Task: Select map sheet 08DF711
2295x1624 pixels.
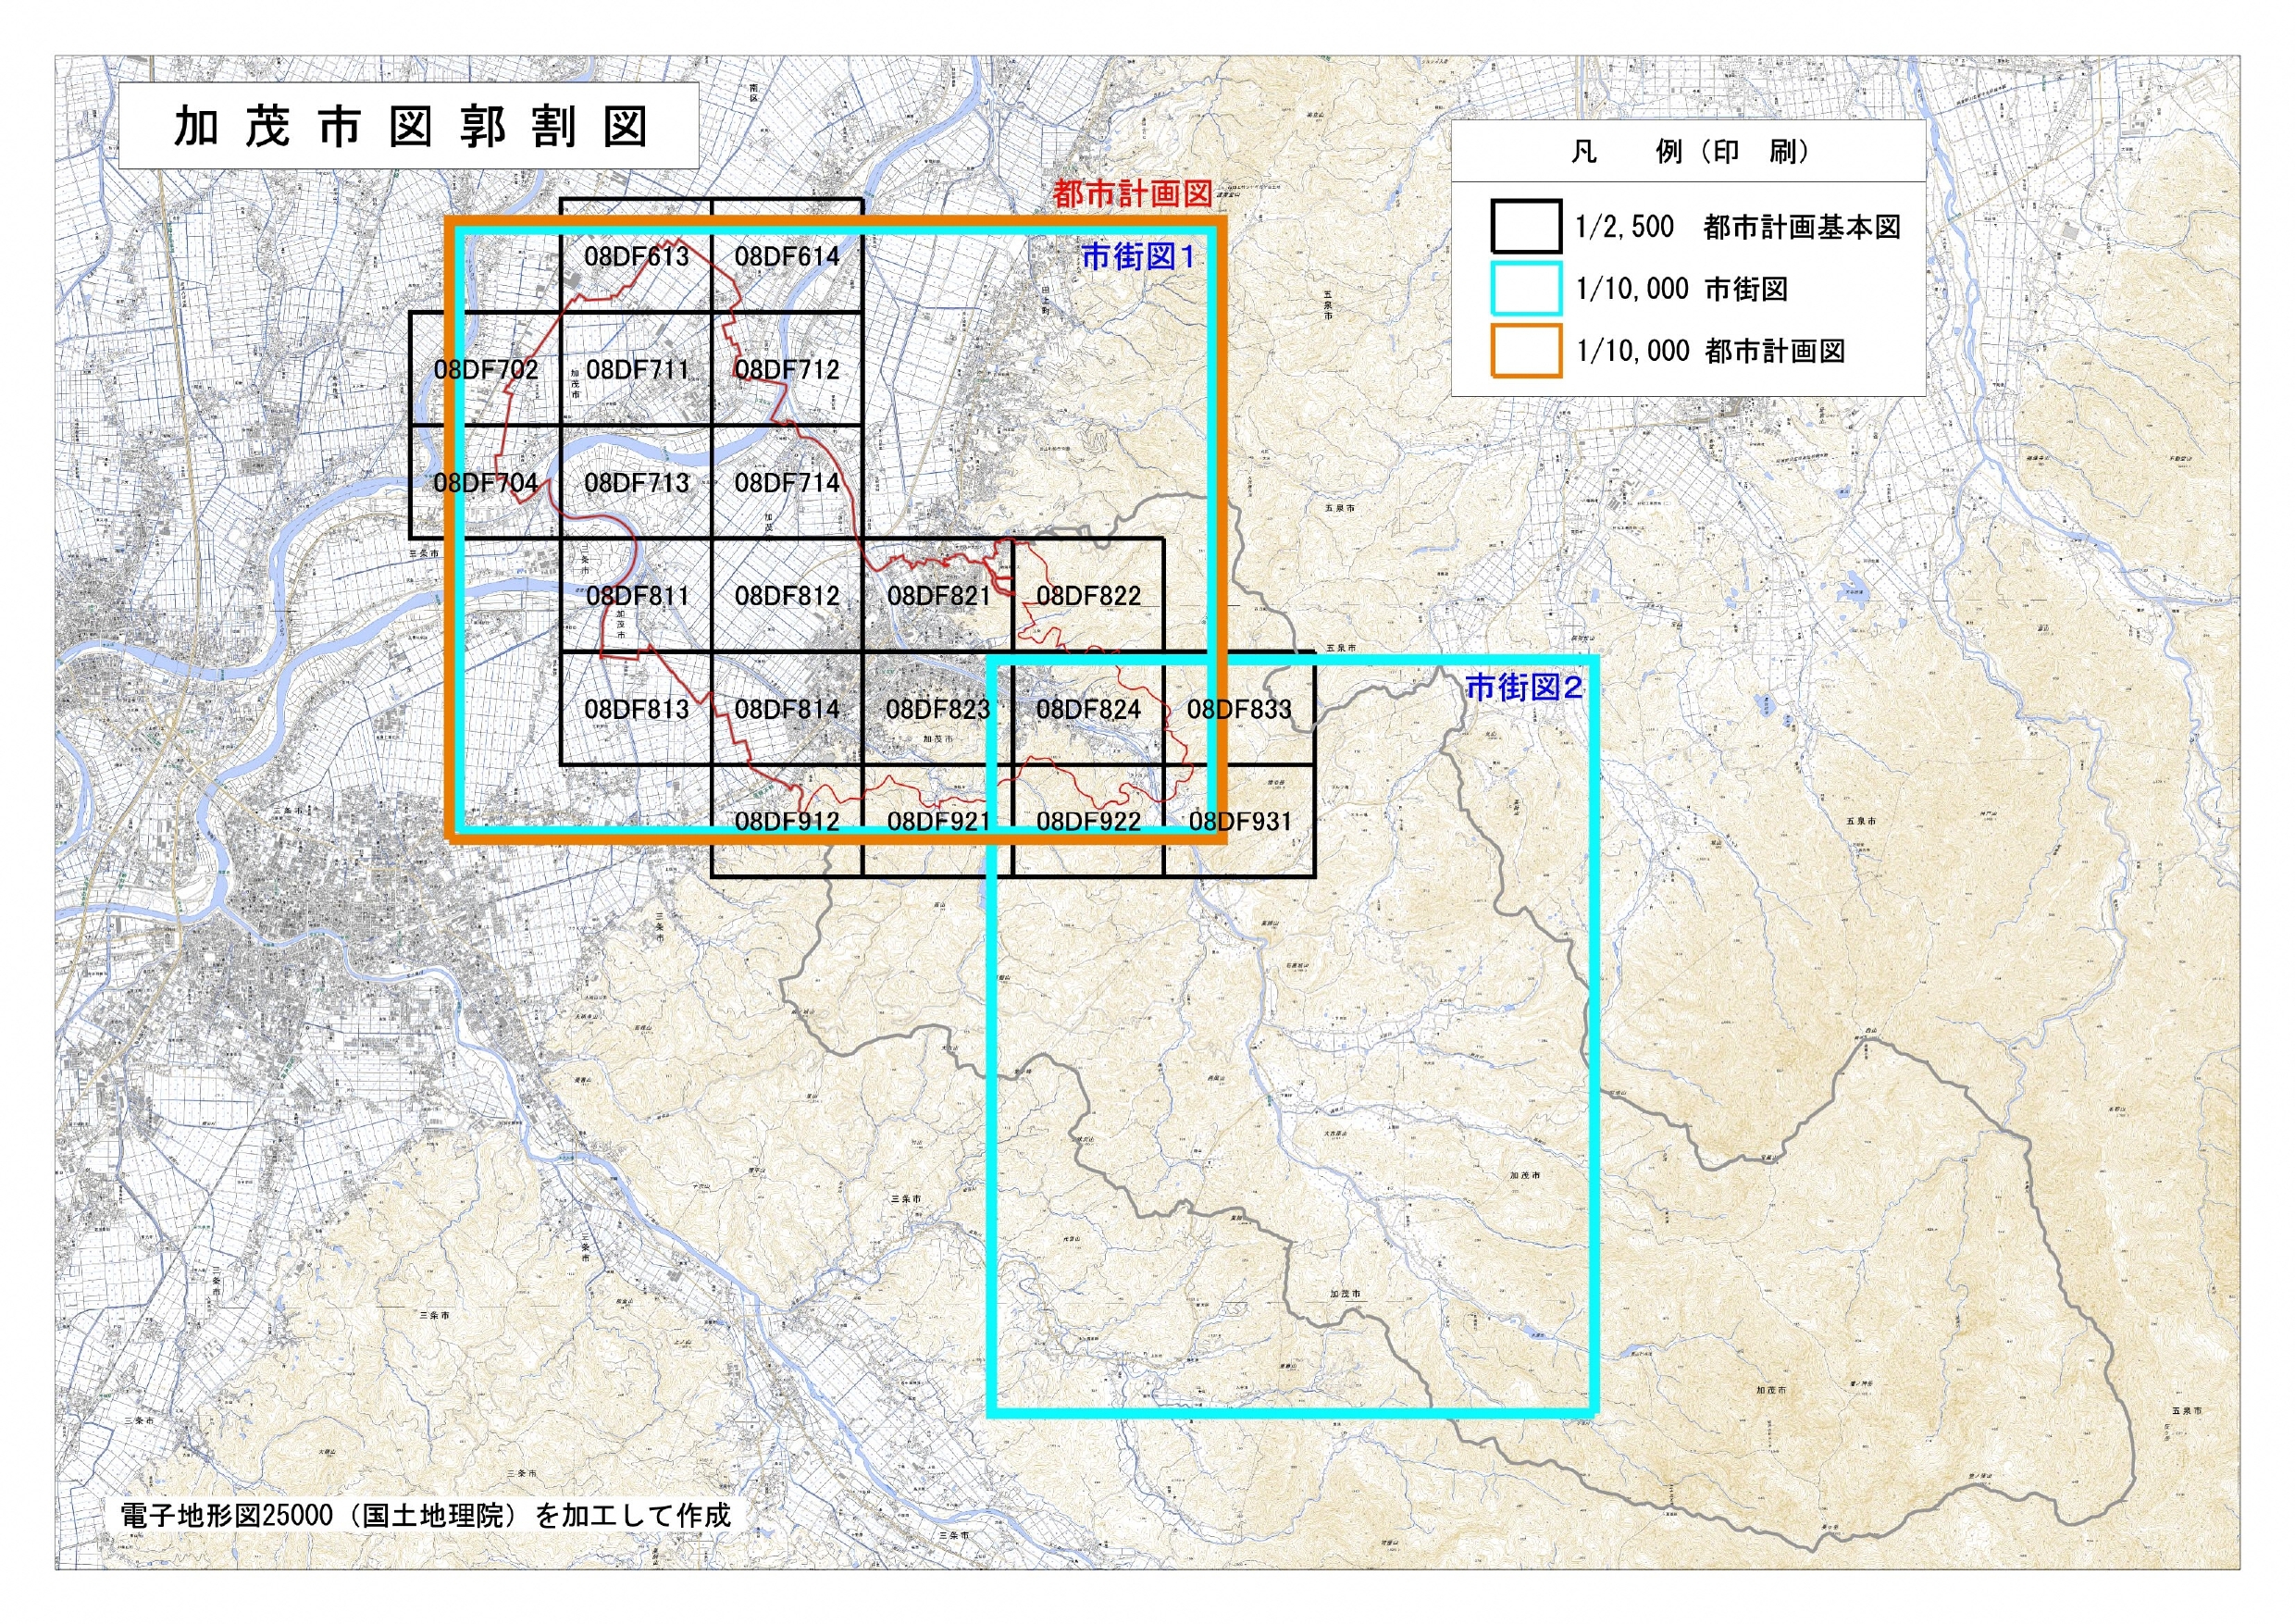Action: tap(637, 369)
